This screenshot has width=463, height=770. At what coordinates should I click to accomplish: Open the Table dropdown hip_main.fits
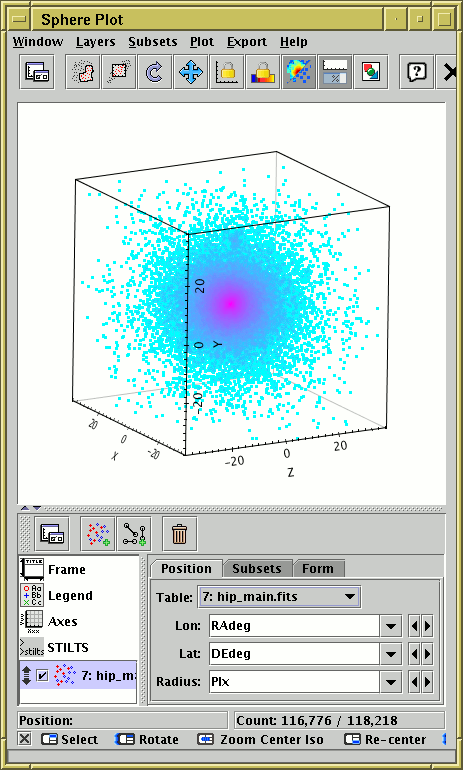[x=279, y=597]
